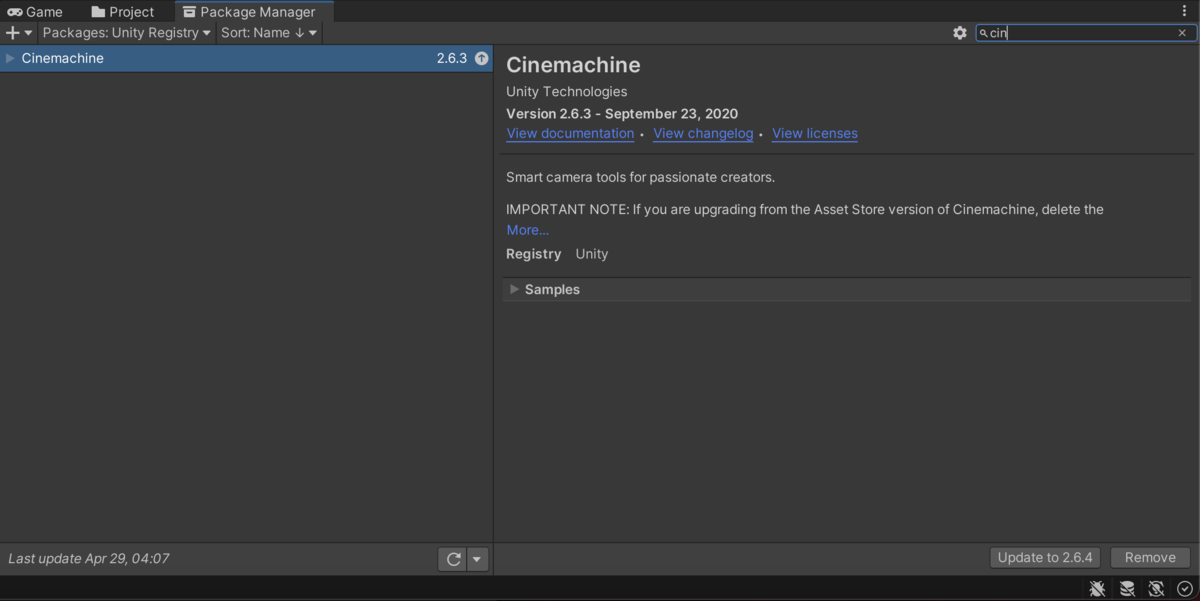Viewport: 1200px width, 601px height.
Task: Select the Cinemachine package row
Action: tap(246, 58)
